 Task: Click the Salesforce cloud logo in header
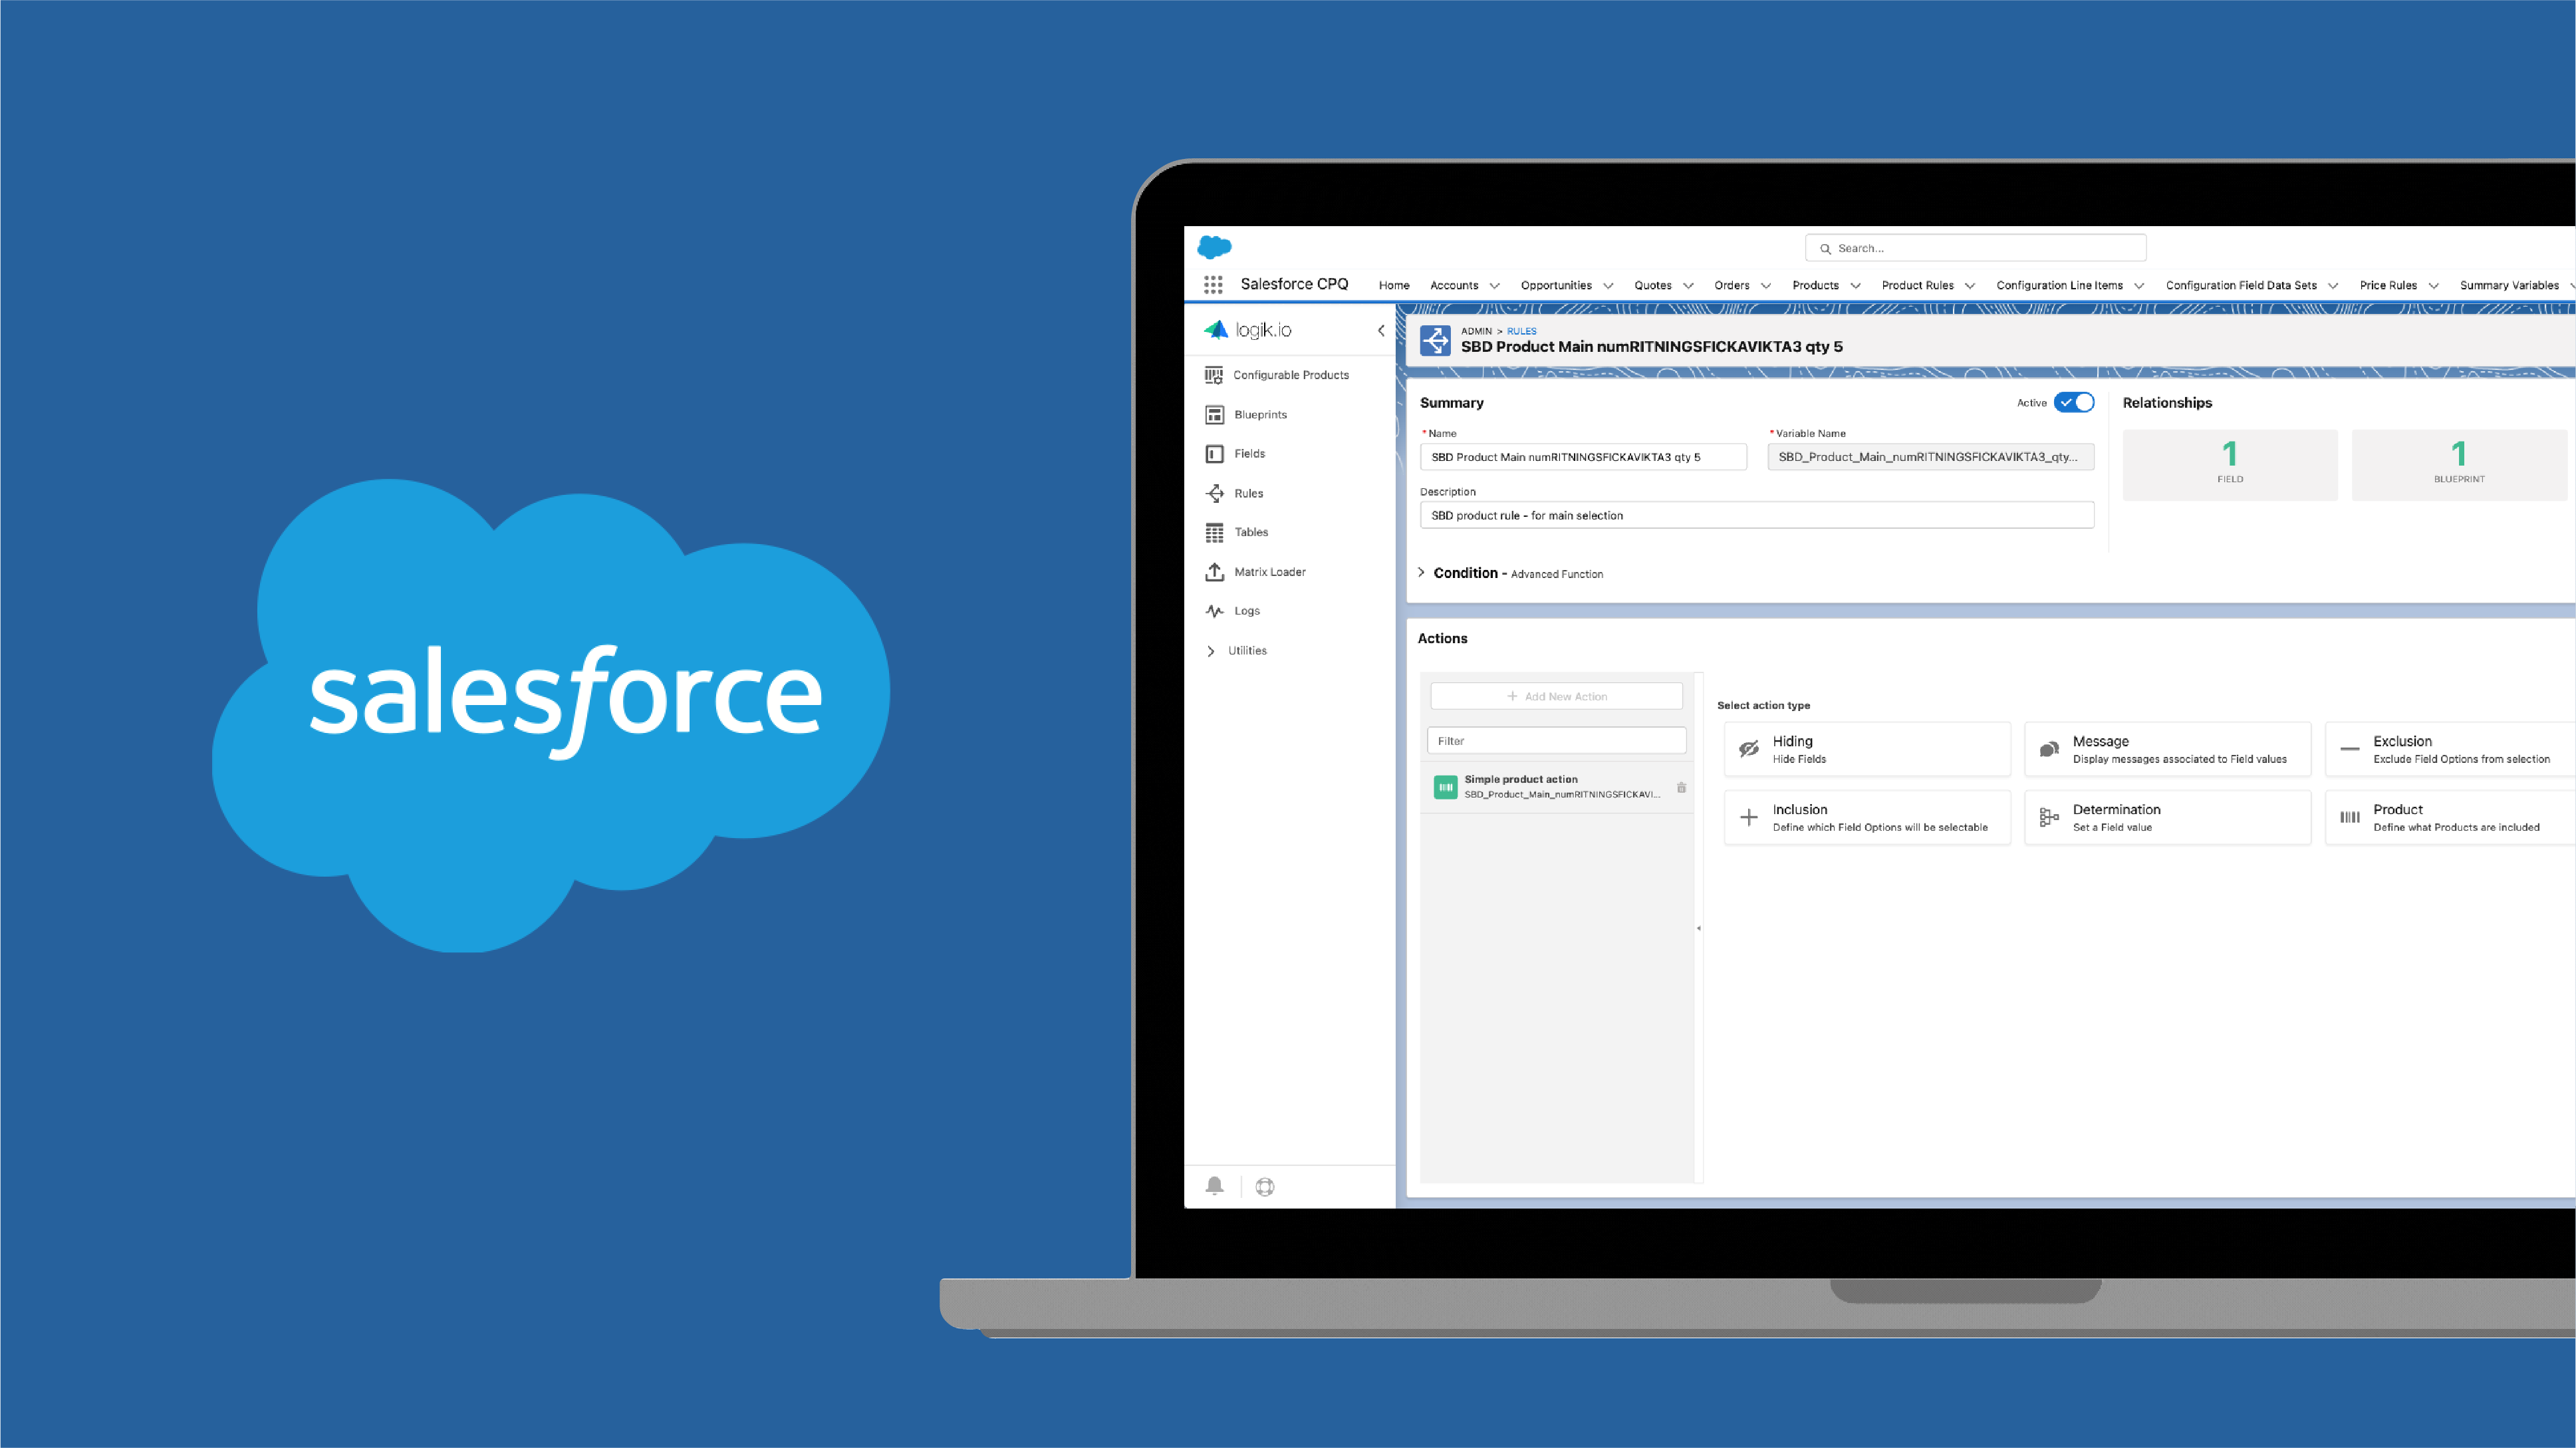click(x=1214, y=247)
